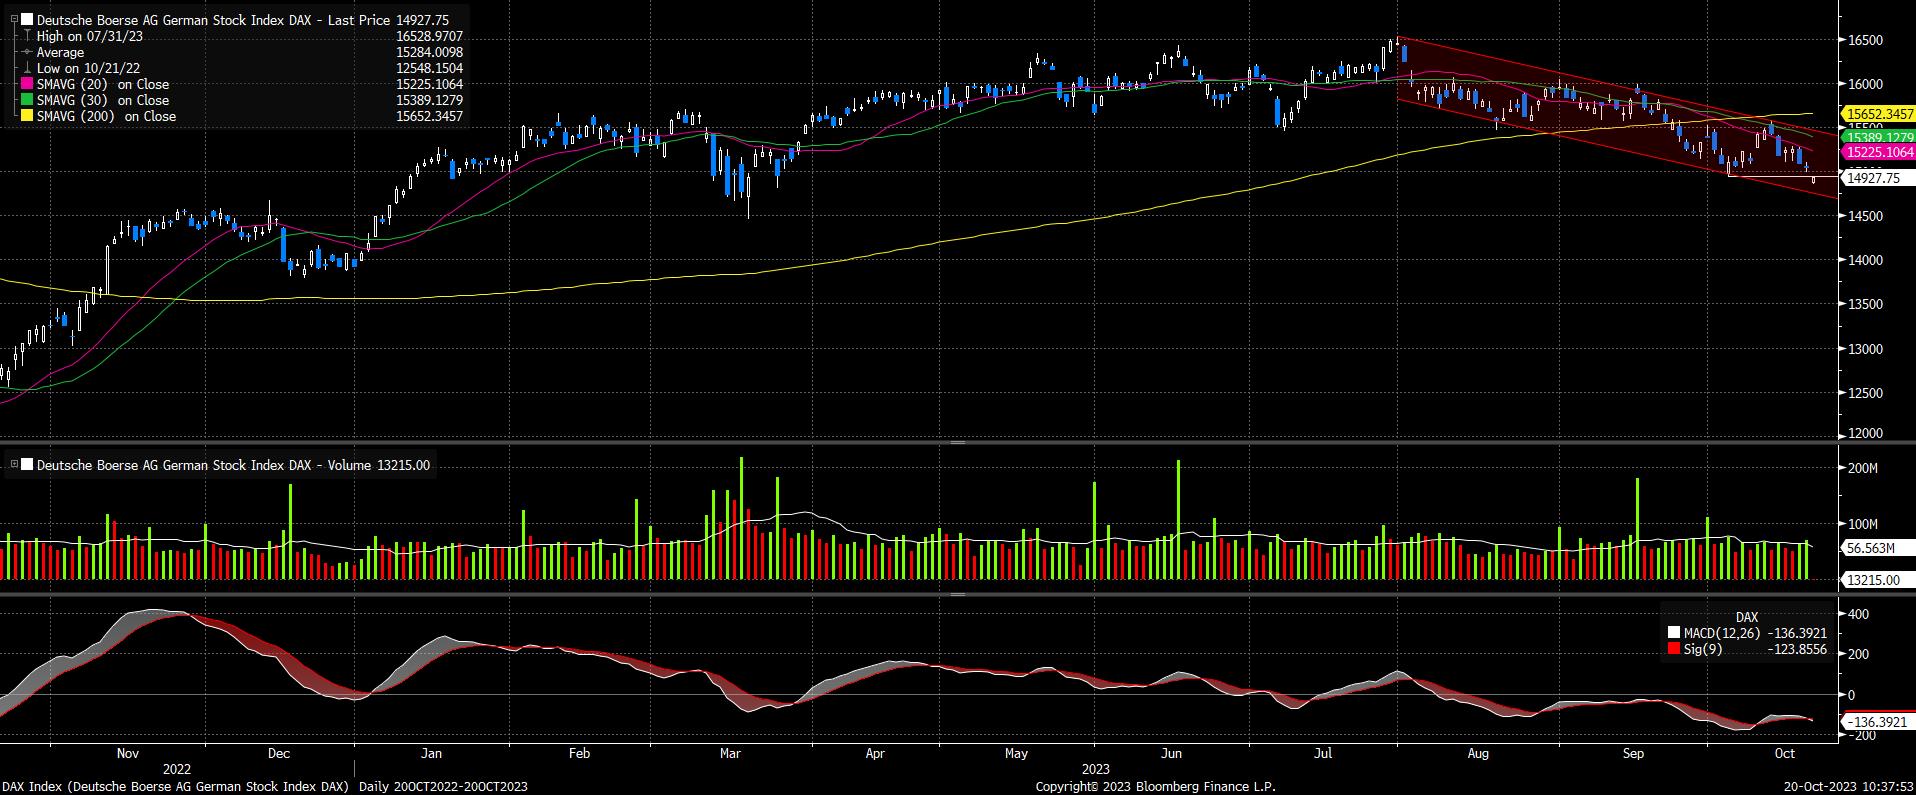The width and height of the screenshot is (1916, 795).
Task: Click the 200M volume axis label
Action: pyautogui.click(x=1864, y=469)
